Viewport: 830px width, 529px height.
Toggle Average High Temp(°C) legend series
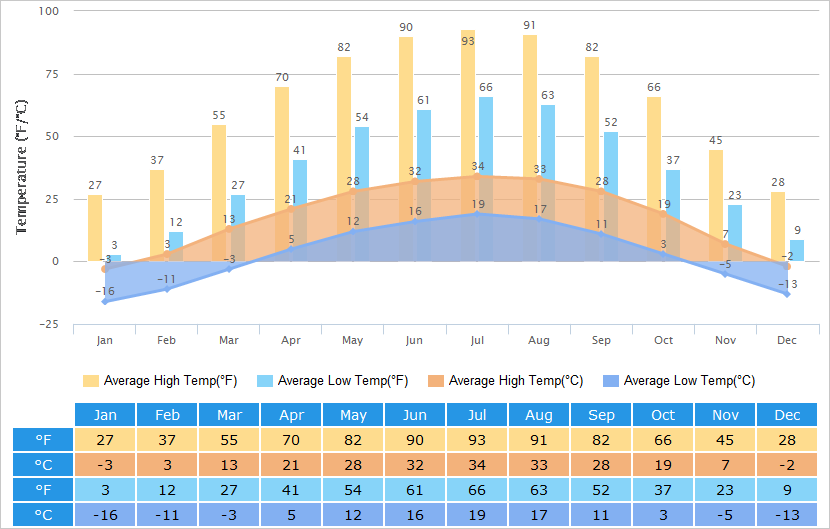pyautogui.click(x=515, y=381)
